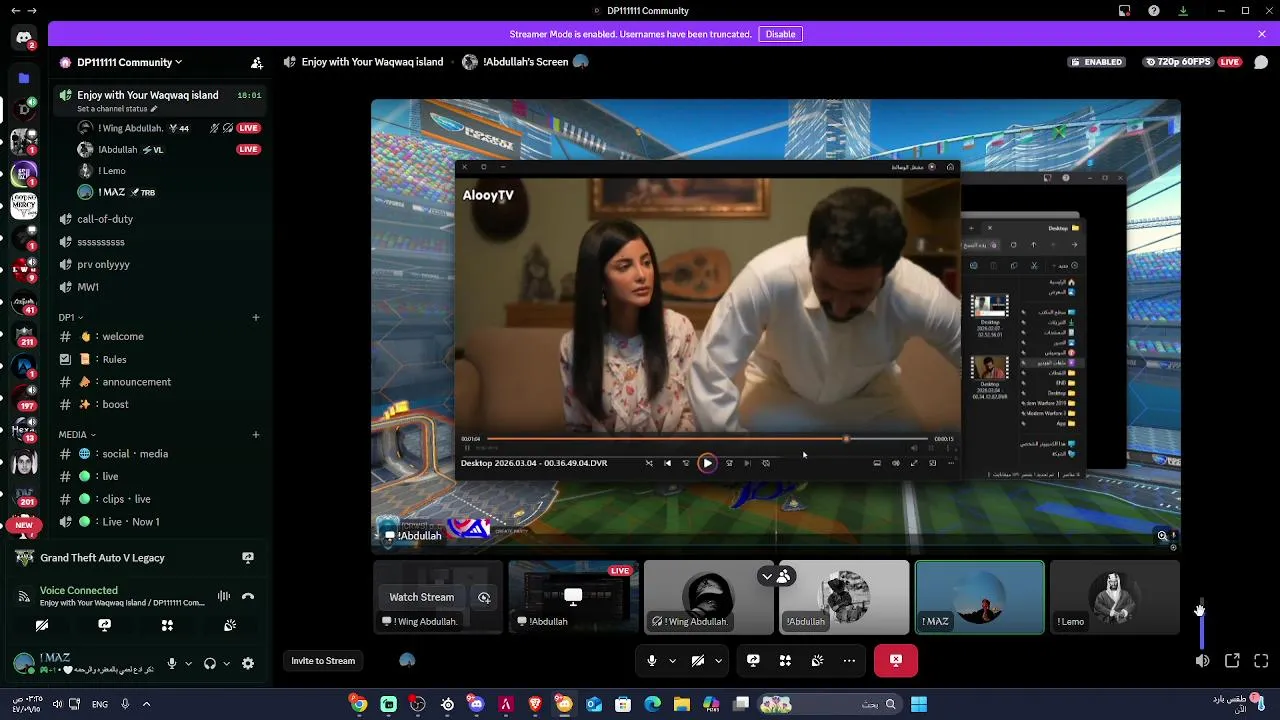
Task: Open the social · media channel
Action: (x=160, y=454)
